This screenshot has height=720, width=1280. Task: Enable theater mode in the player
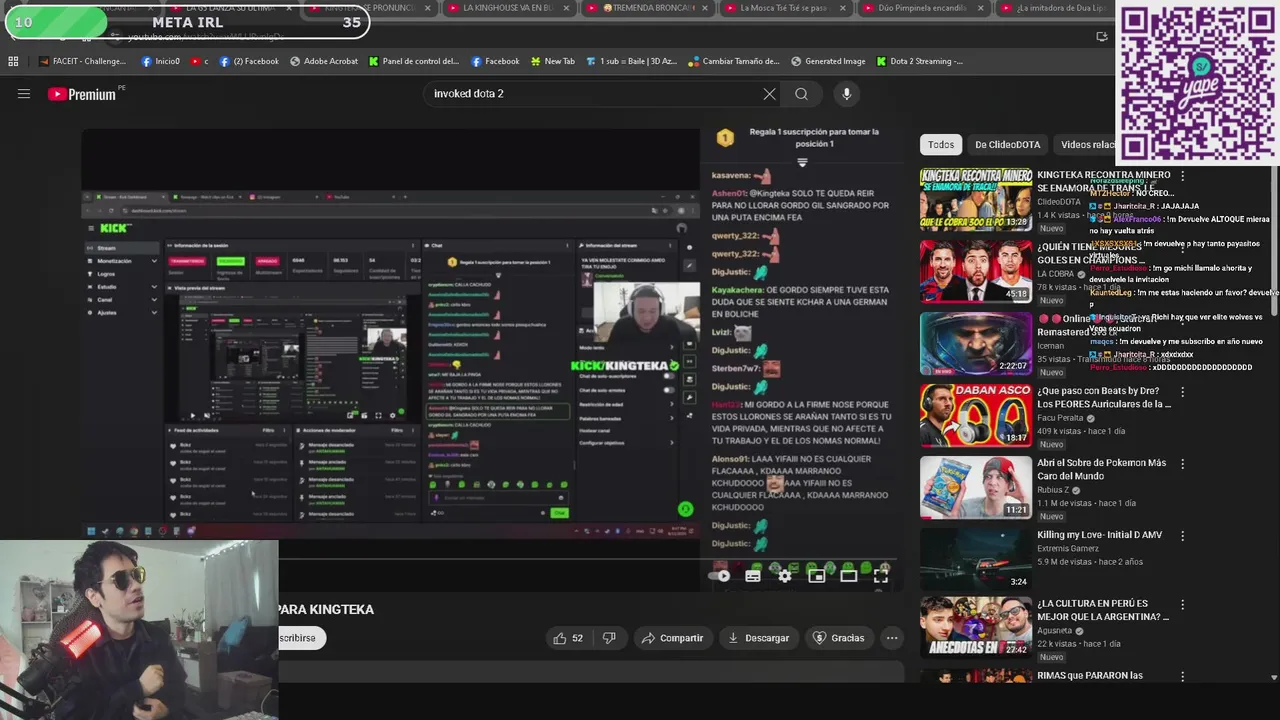[849, 575]
